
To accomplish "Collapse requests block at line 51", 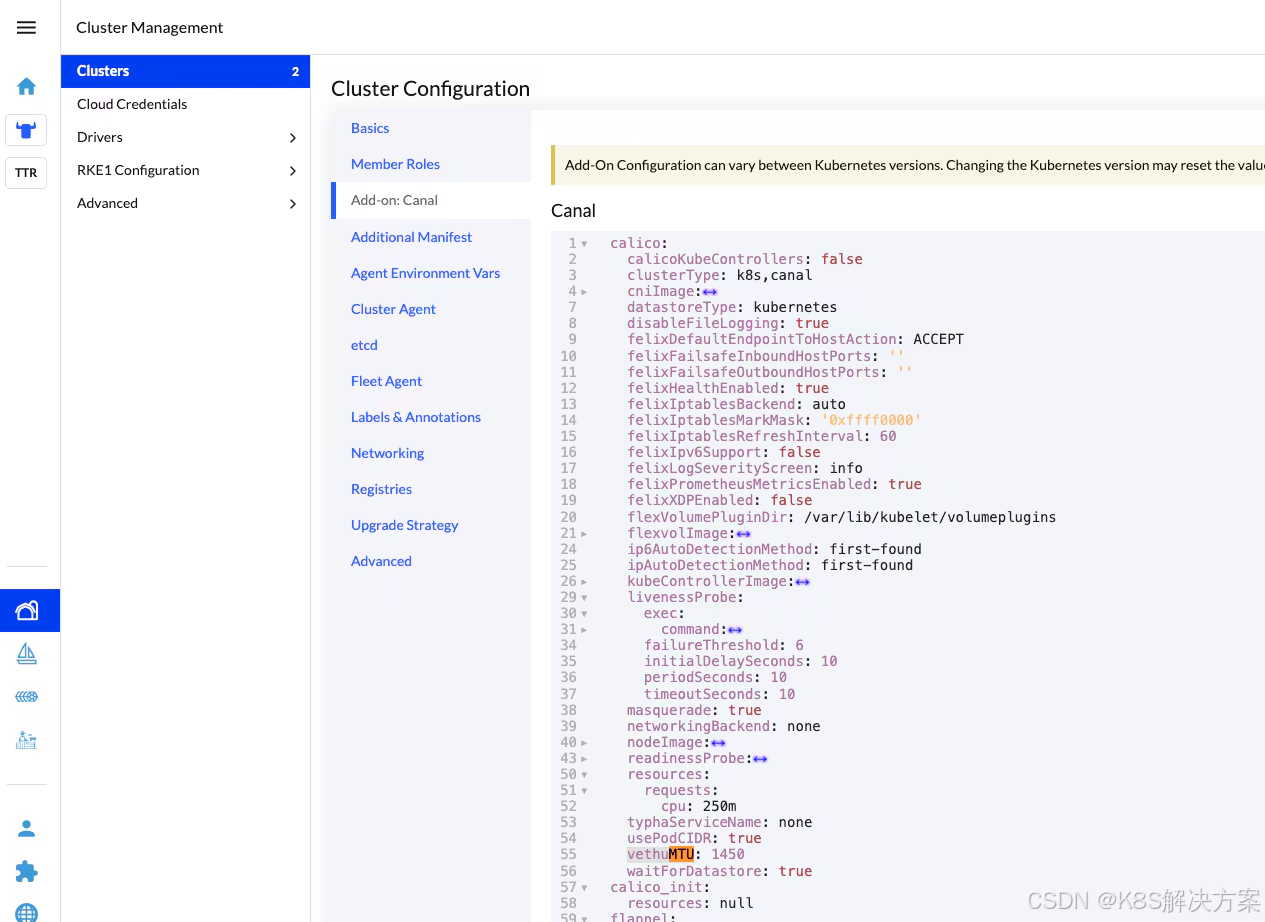I will point(584,790).
